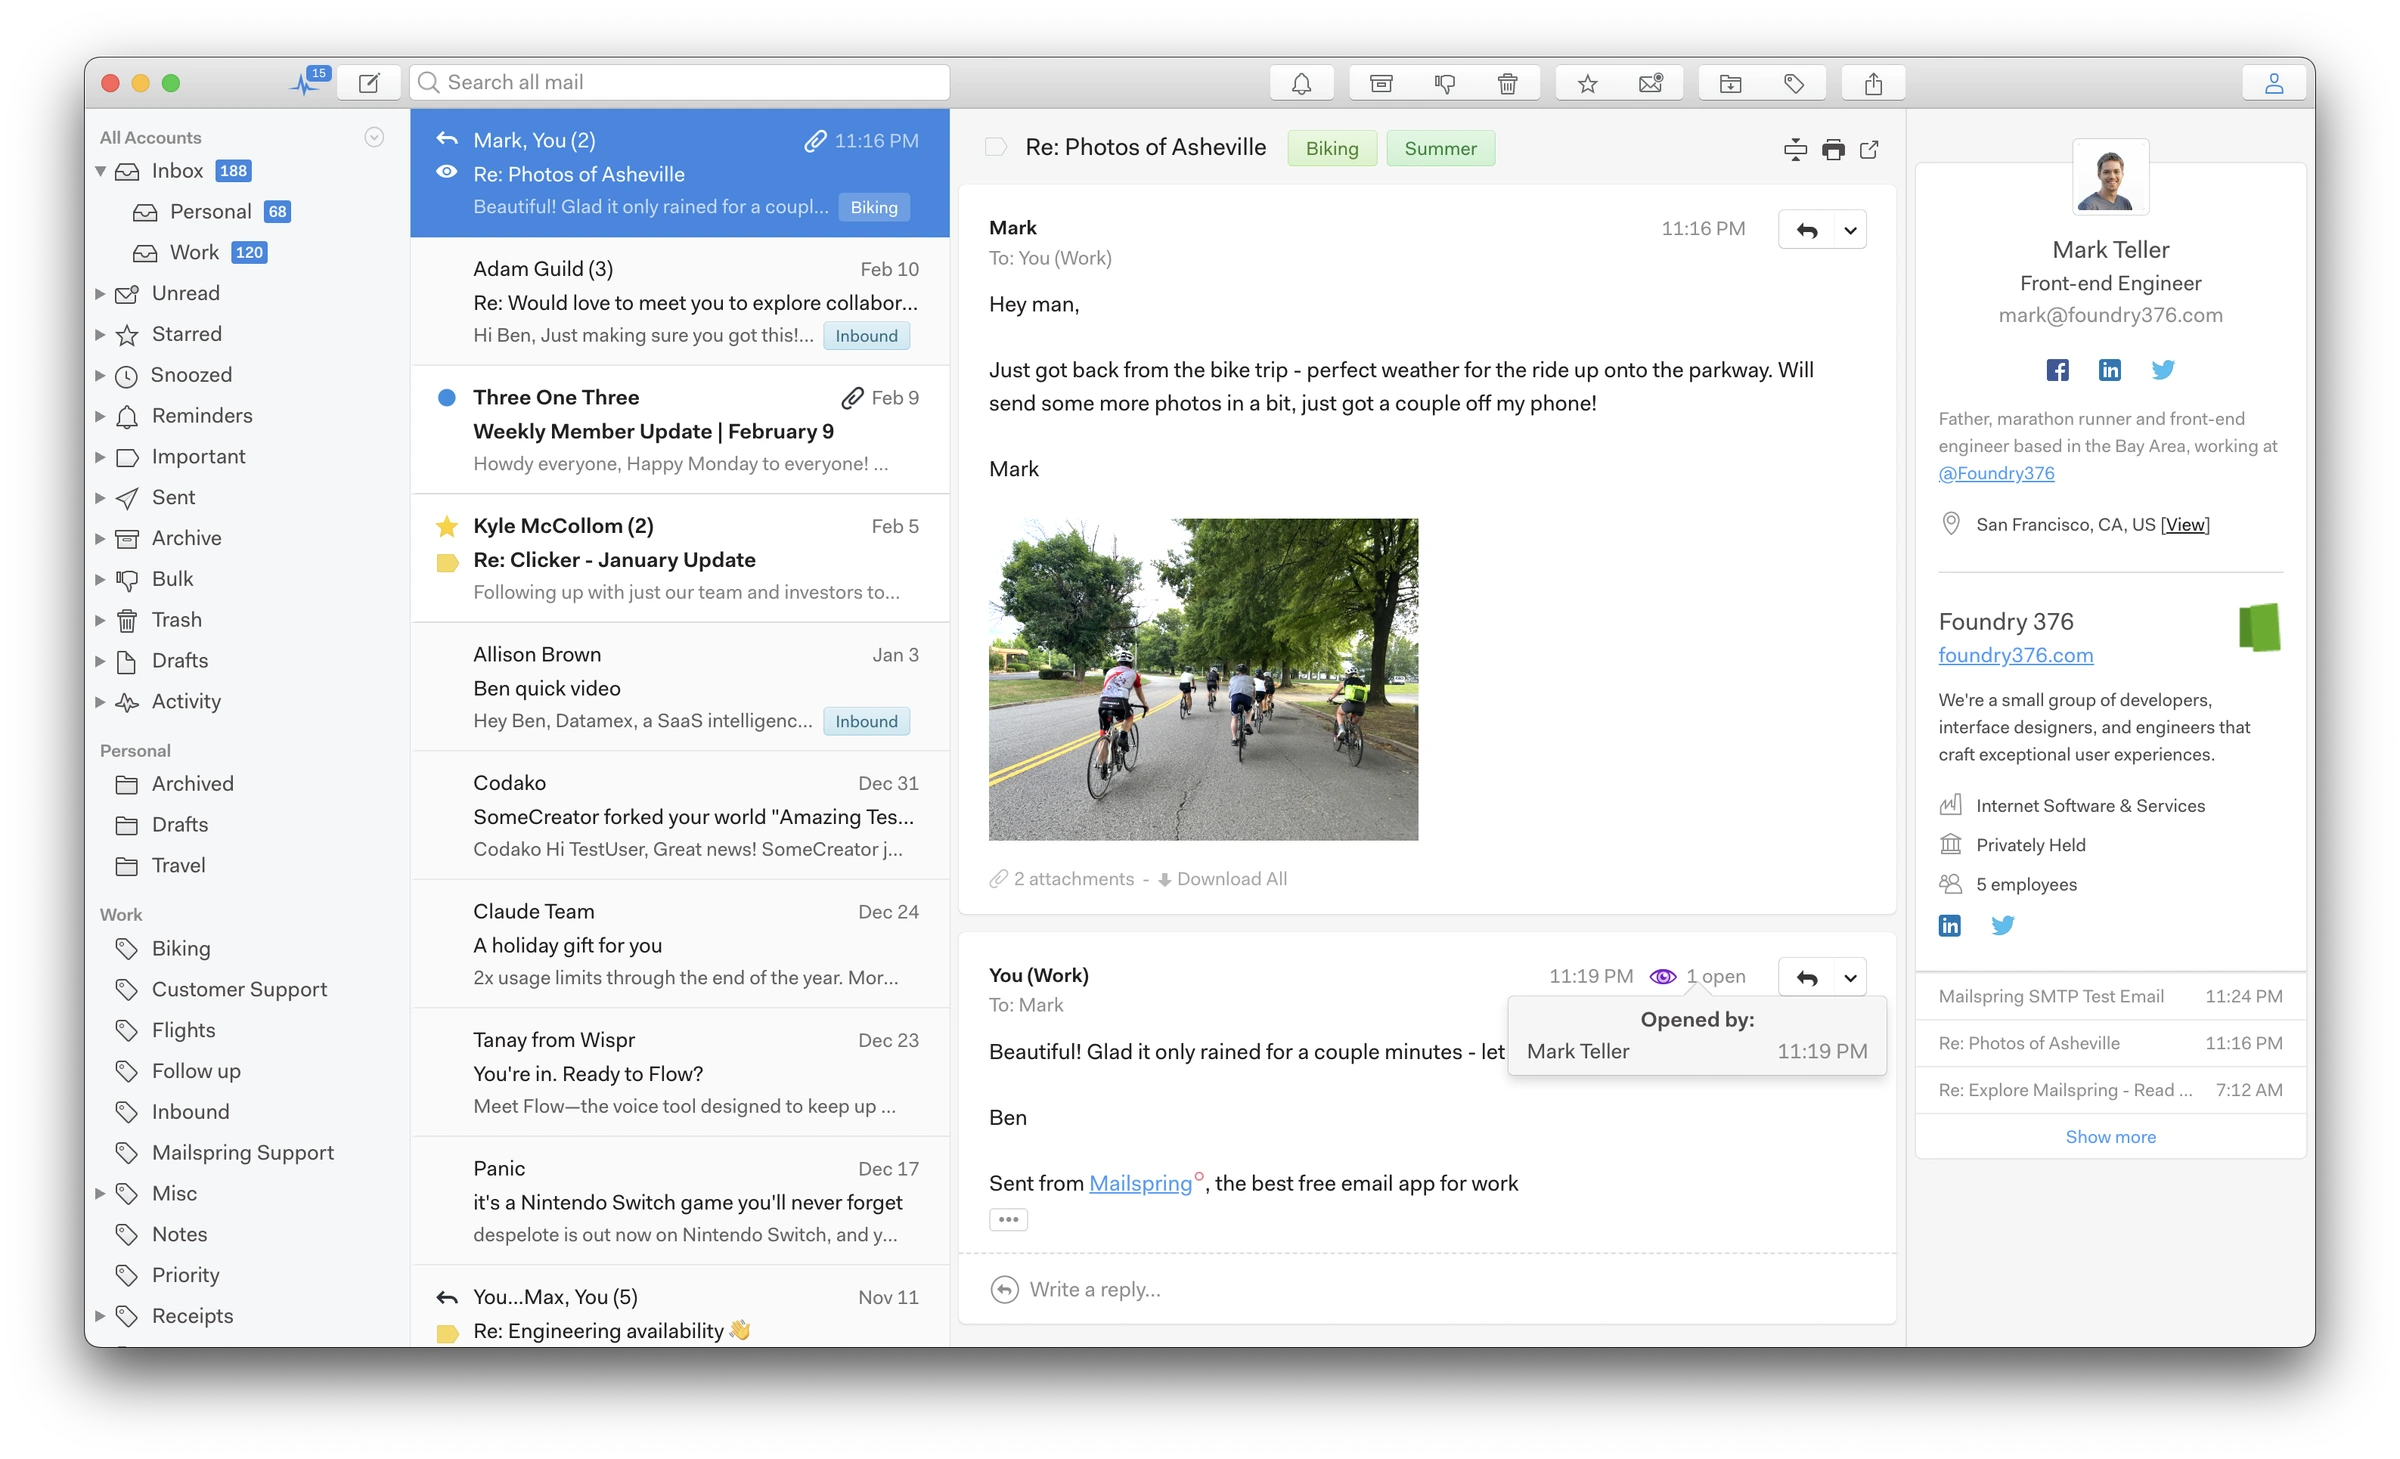The height and width of the screenshot is (1459, 2400).
Task: Collapse the Inbox tree
Action: pyautogui.click(x=100, y=171)
